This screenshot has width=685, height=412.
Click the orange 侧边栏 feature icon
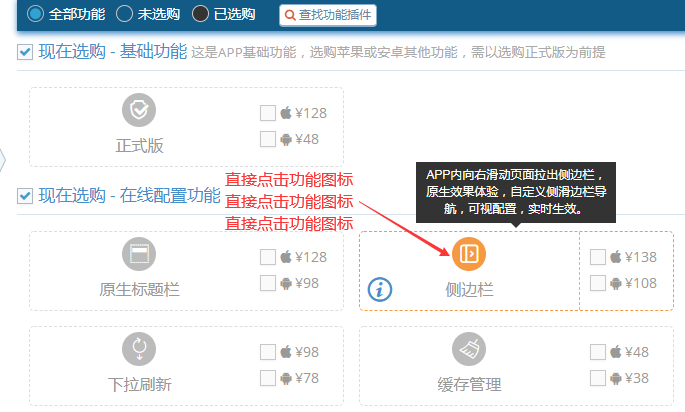(x=469, y=254)
